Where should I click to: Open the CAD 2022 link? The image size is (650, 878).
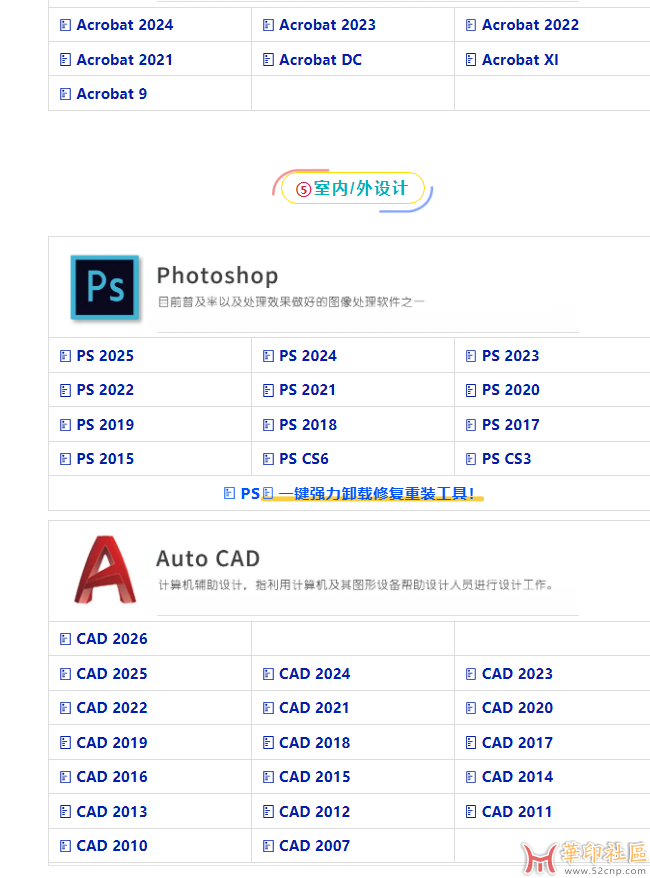[111, 707]
